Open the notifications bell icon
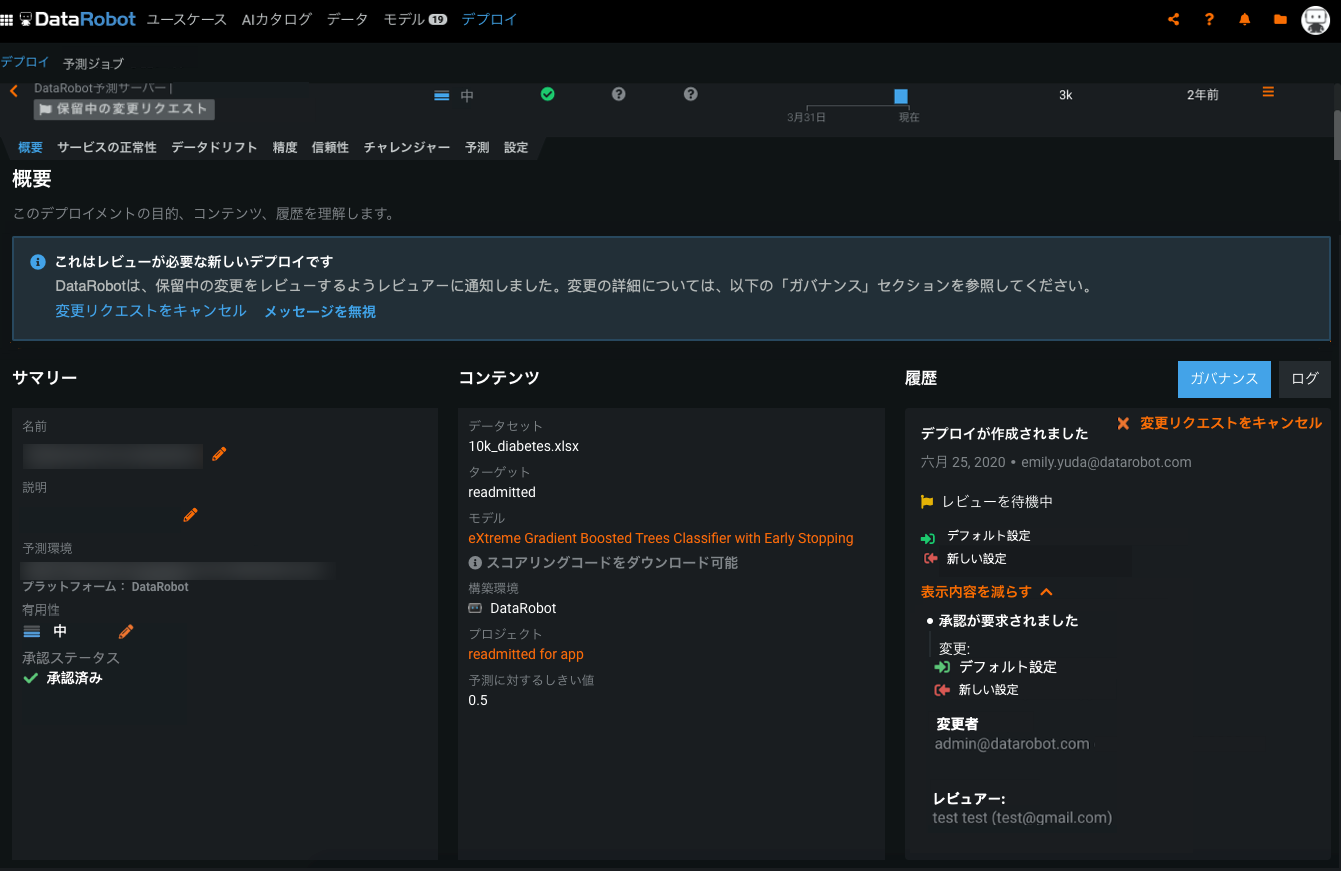Viewport: 1341px width, 871px height. point(1245,19)
